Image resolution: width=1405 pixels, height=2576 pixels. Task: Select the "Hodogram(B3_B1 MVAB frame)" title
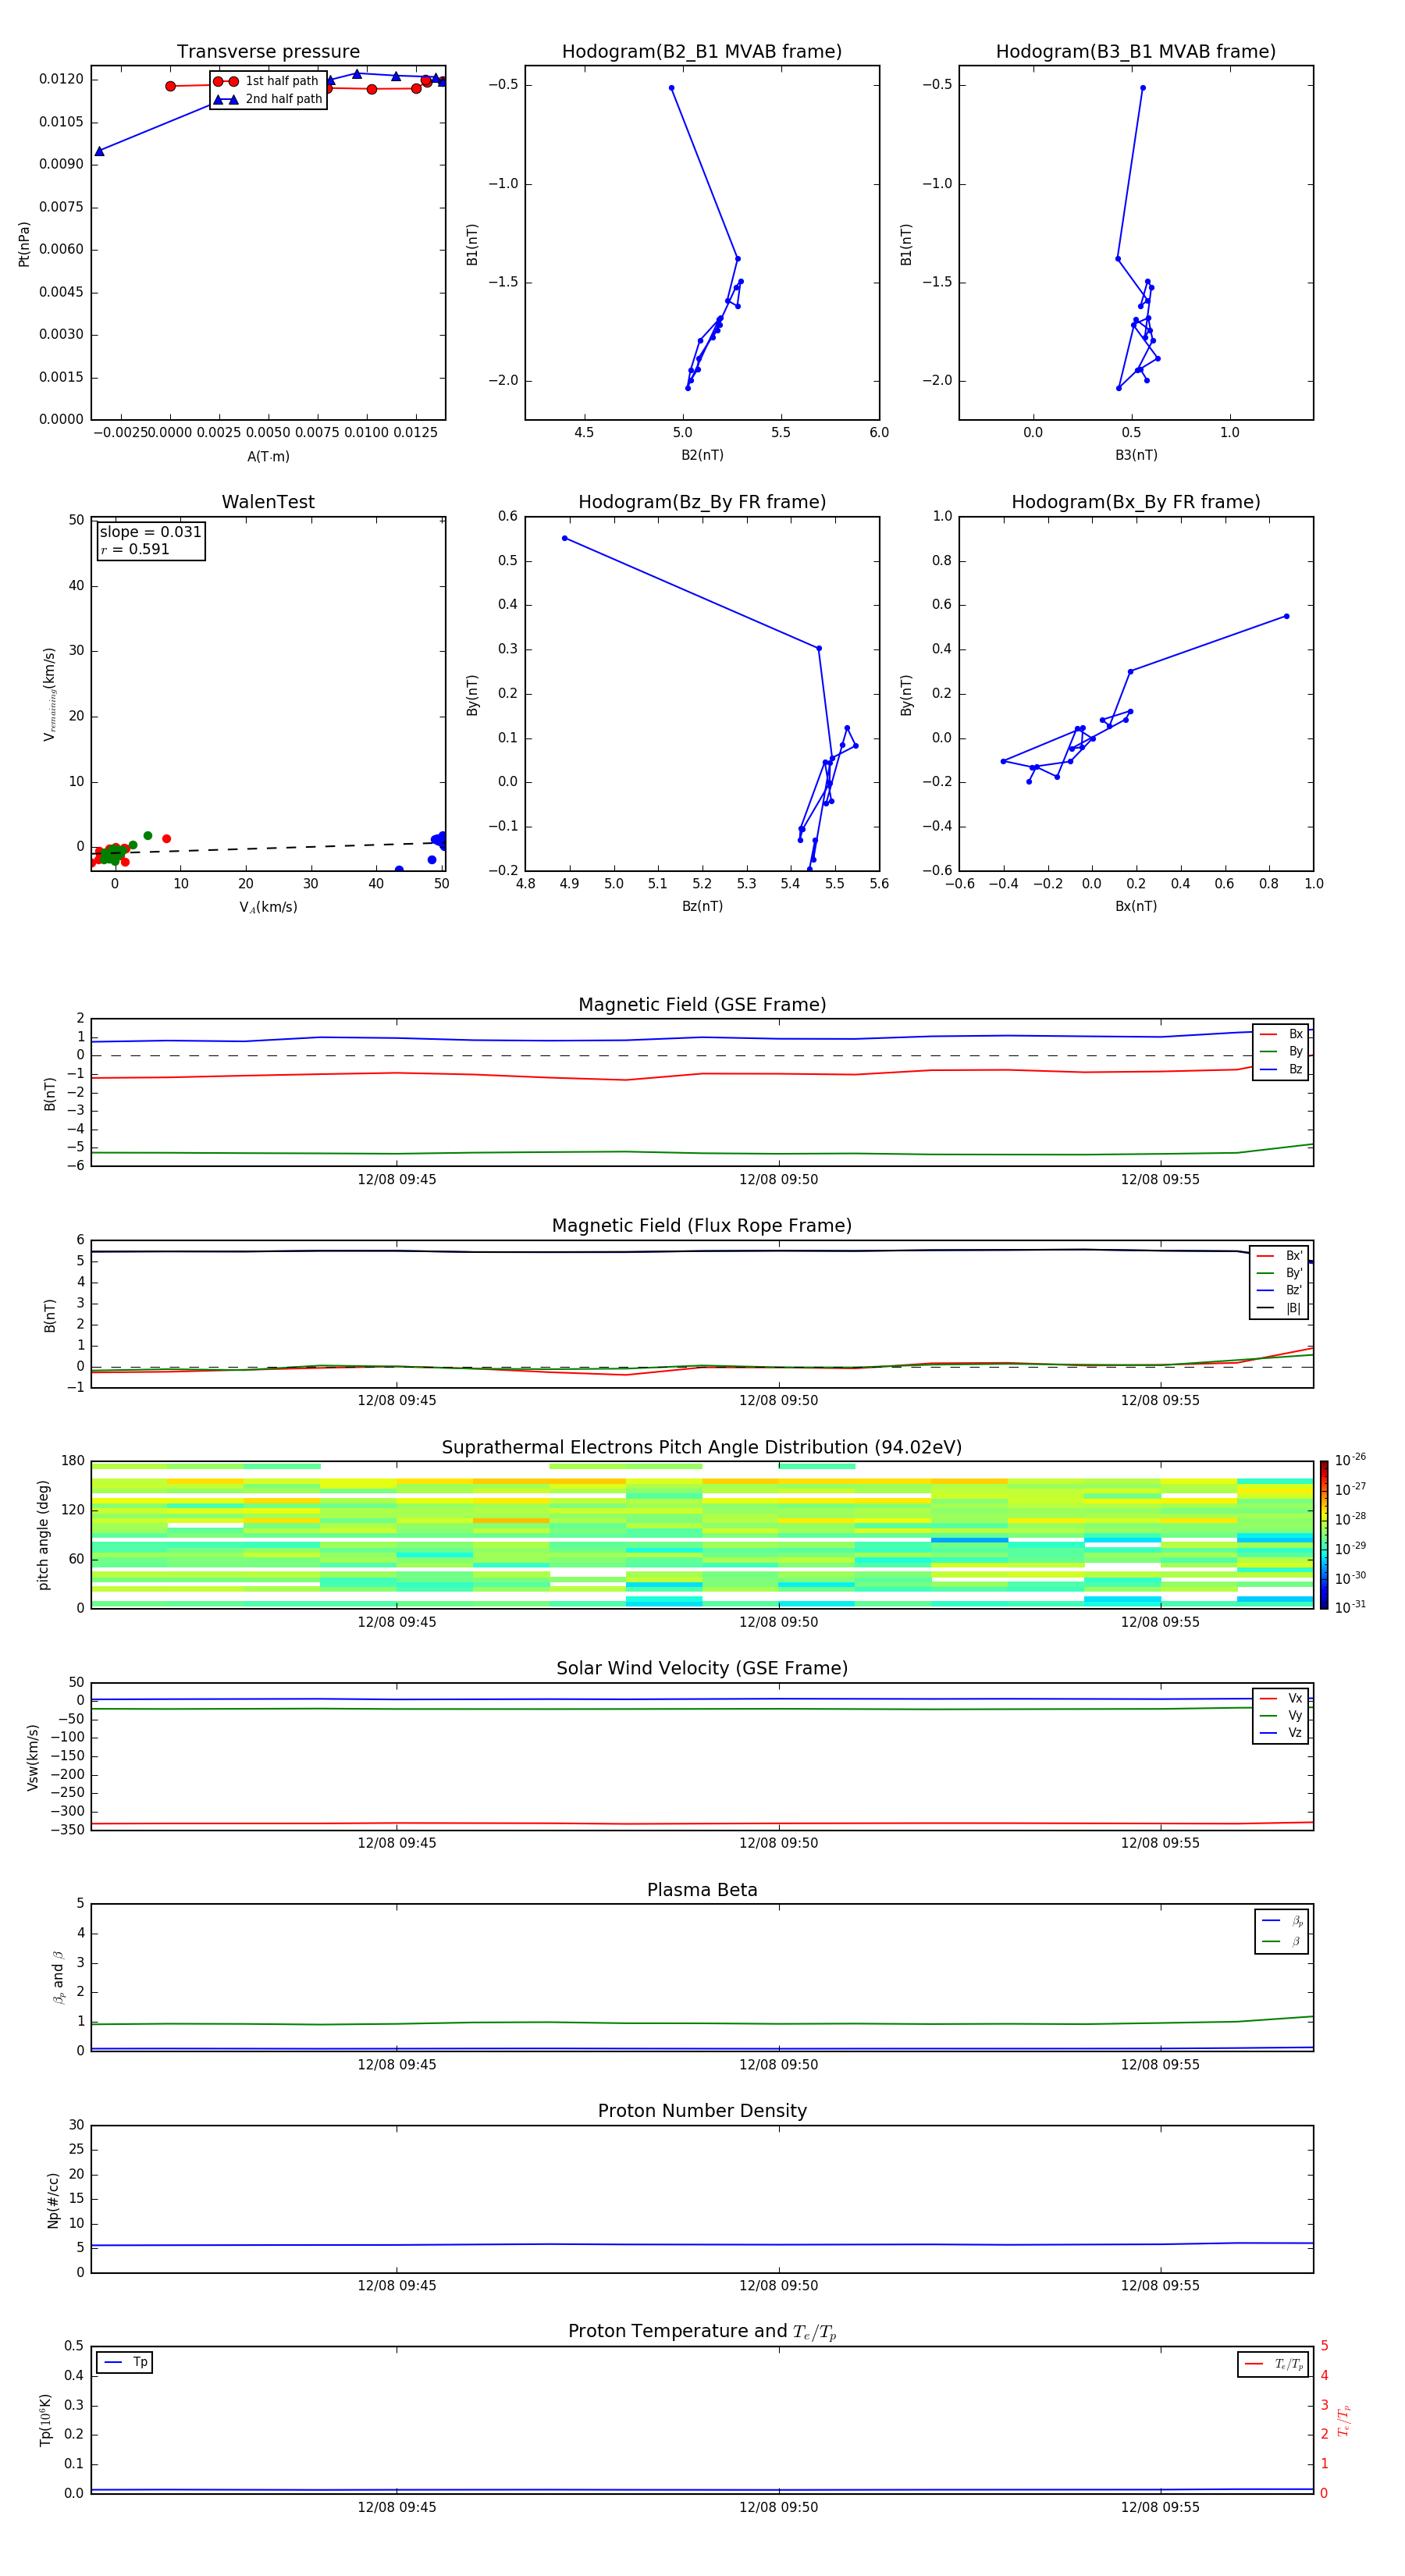point(1136,52)
